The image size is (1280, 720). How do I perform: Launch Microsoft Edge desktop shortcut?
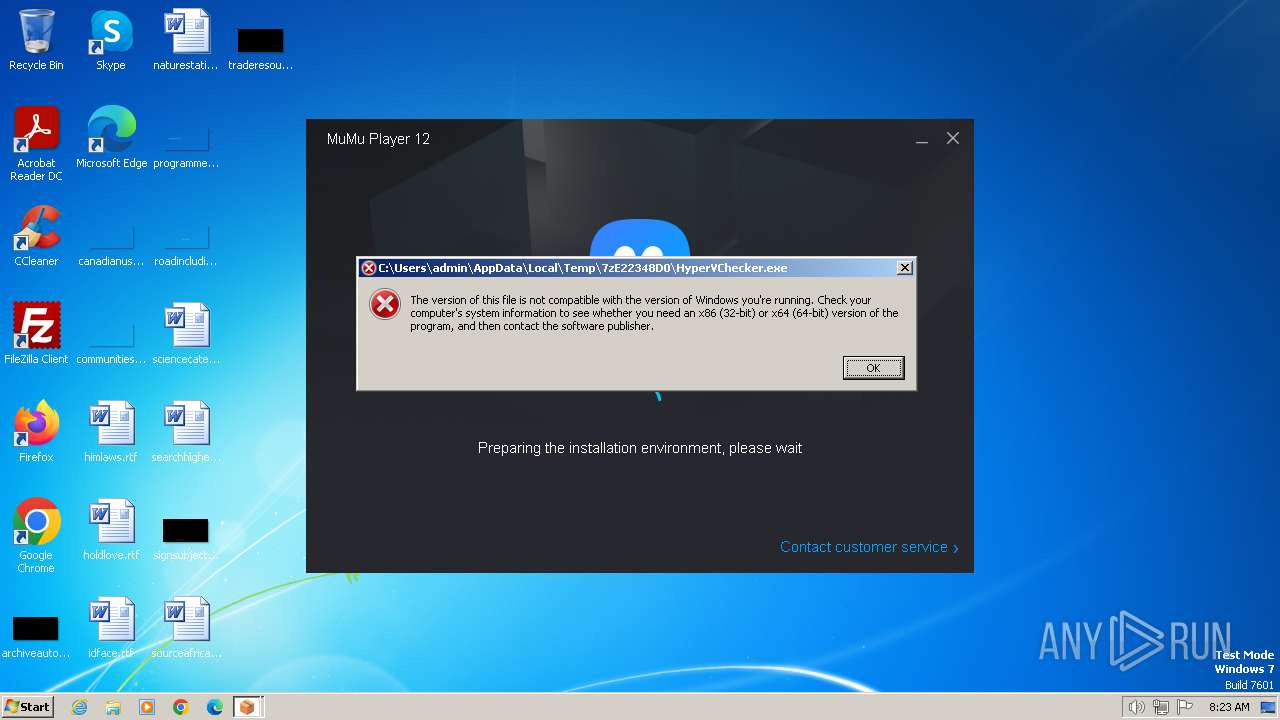(111, 138)
